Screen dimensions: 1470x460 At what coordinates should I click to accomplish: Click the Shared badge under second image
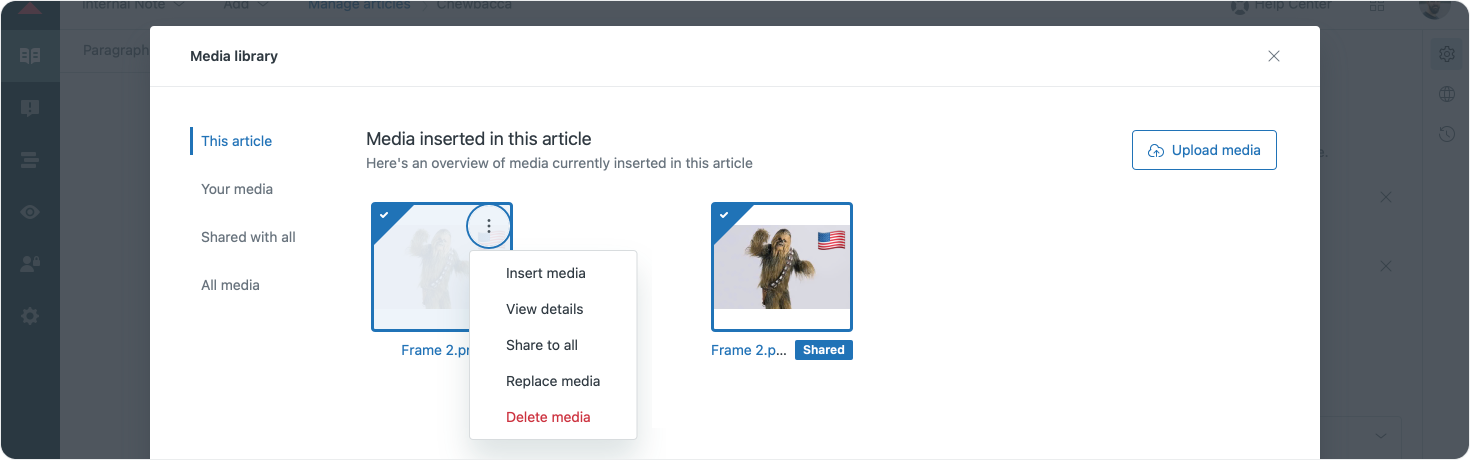point(824,350)
